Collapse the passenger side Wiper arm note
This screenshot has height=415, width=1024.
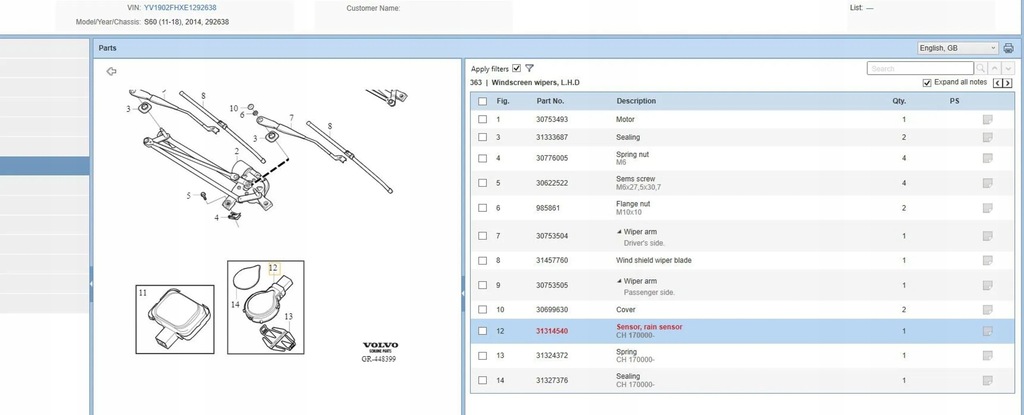619,281
